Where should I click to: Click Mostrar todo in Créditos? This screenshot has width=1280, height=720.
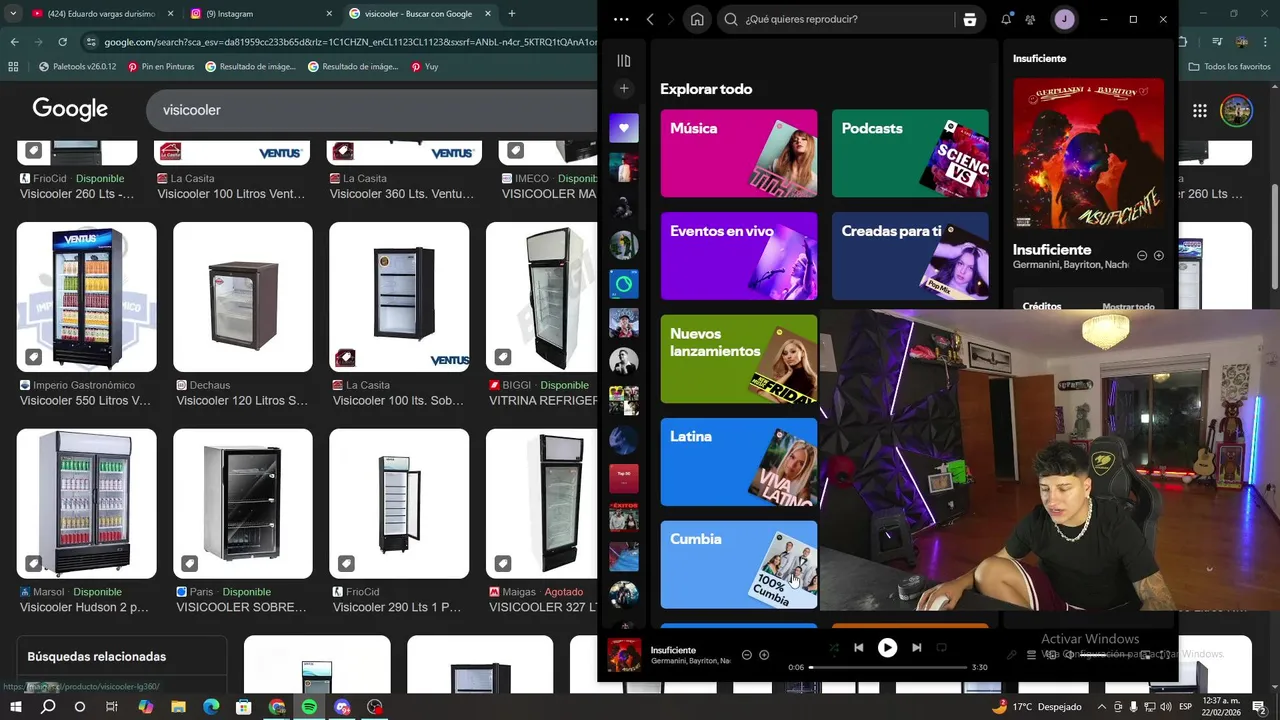[x=1128, y=307]
